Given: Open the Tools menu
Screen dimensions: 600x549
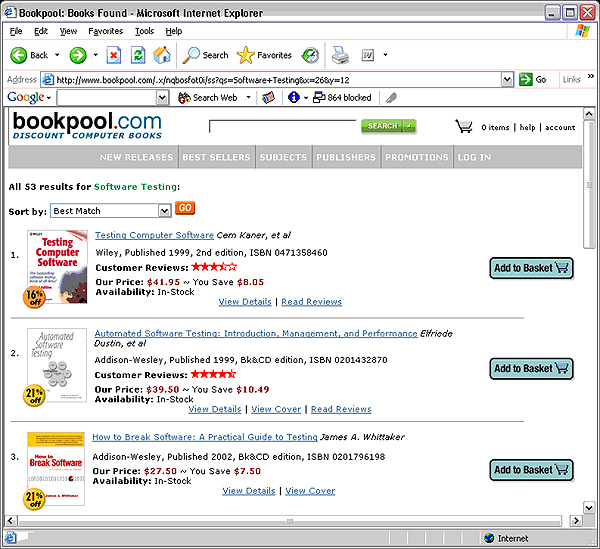Looking at the screenshot, I should tap(144, 31).
